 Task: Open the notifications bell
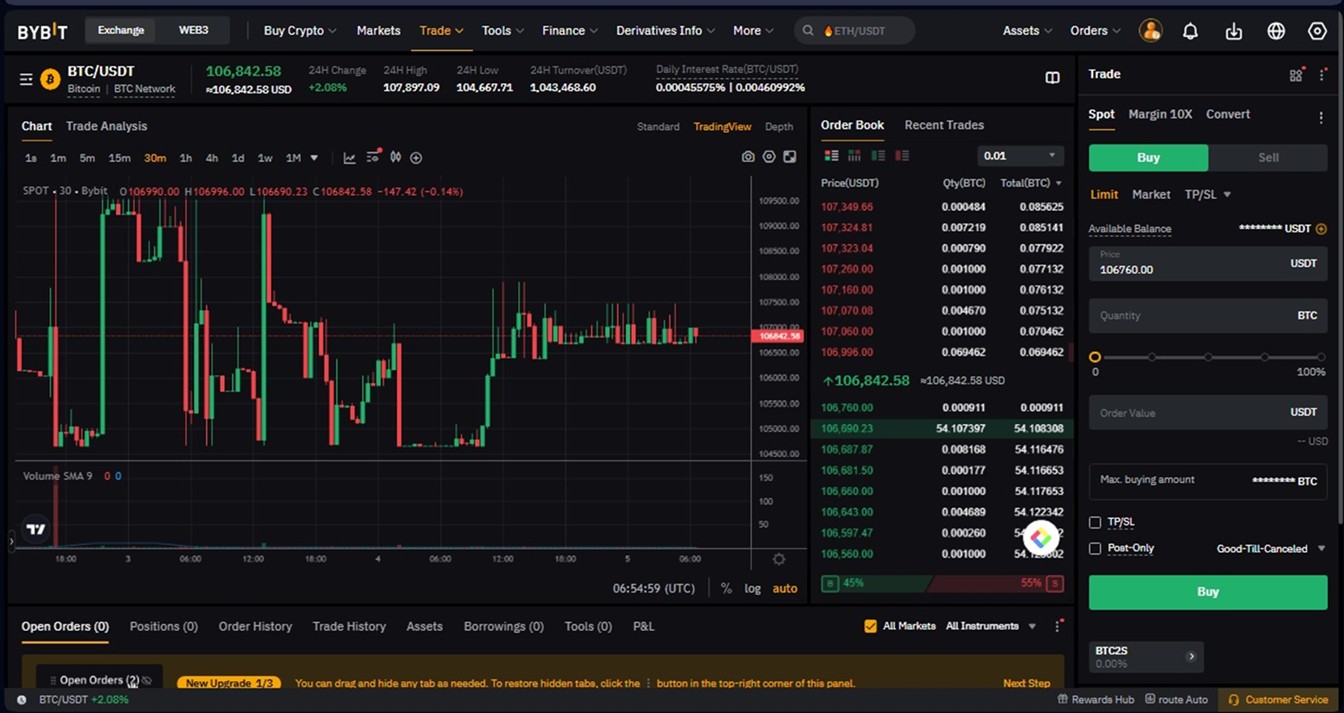(x=1190, y=31)
